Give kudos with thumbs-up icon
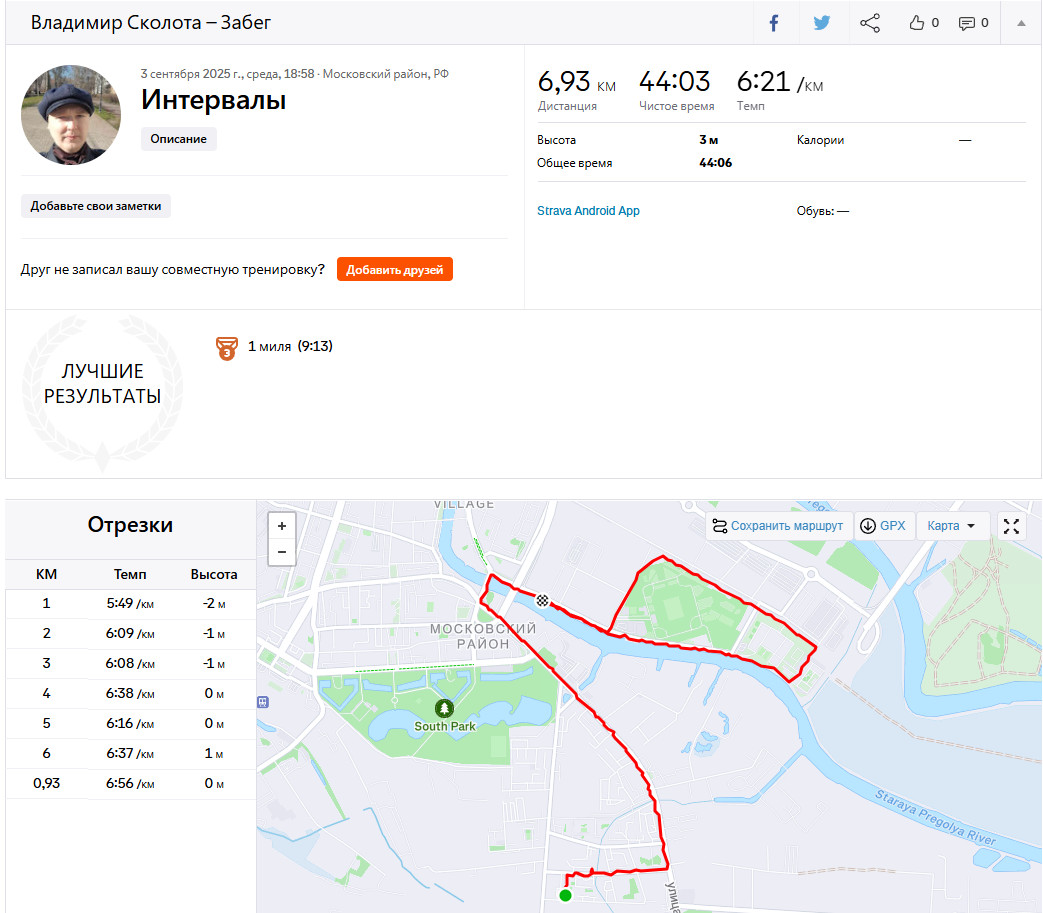Screen dimensions: 1043x913 point(917,23)
